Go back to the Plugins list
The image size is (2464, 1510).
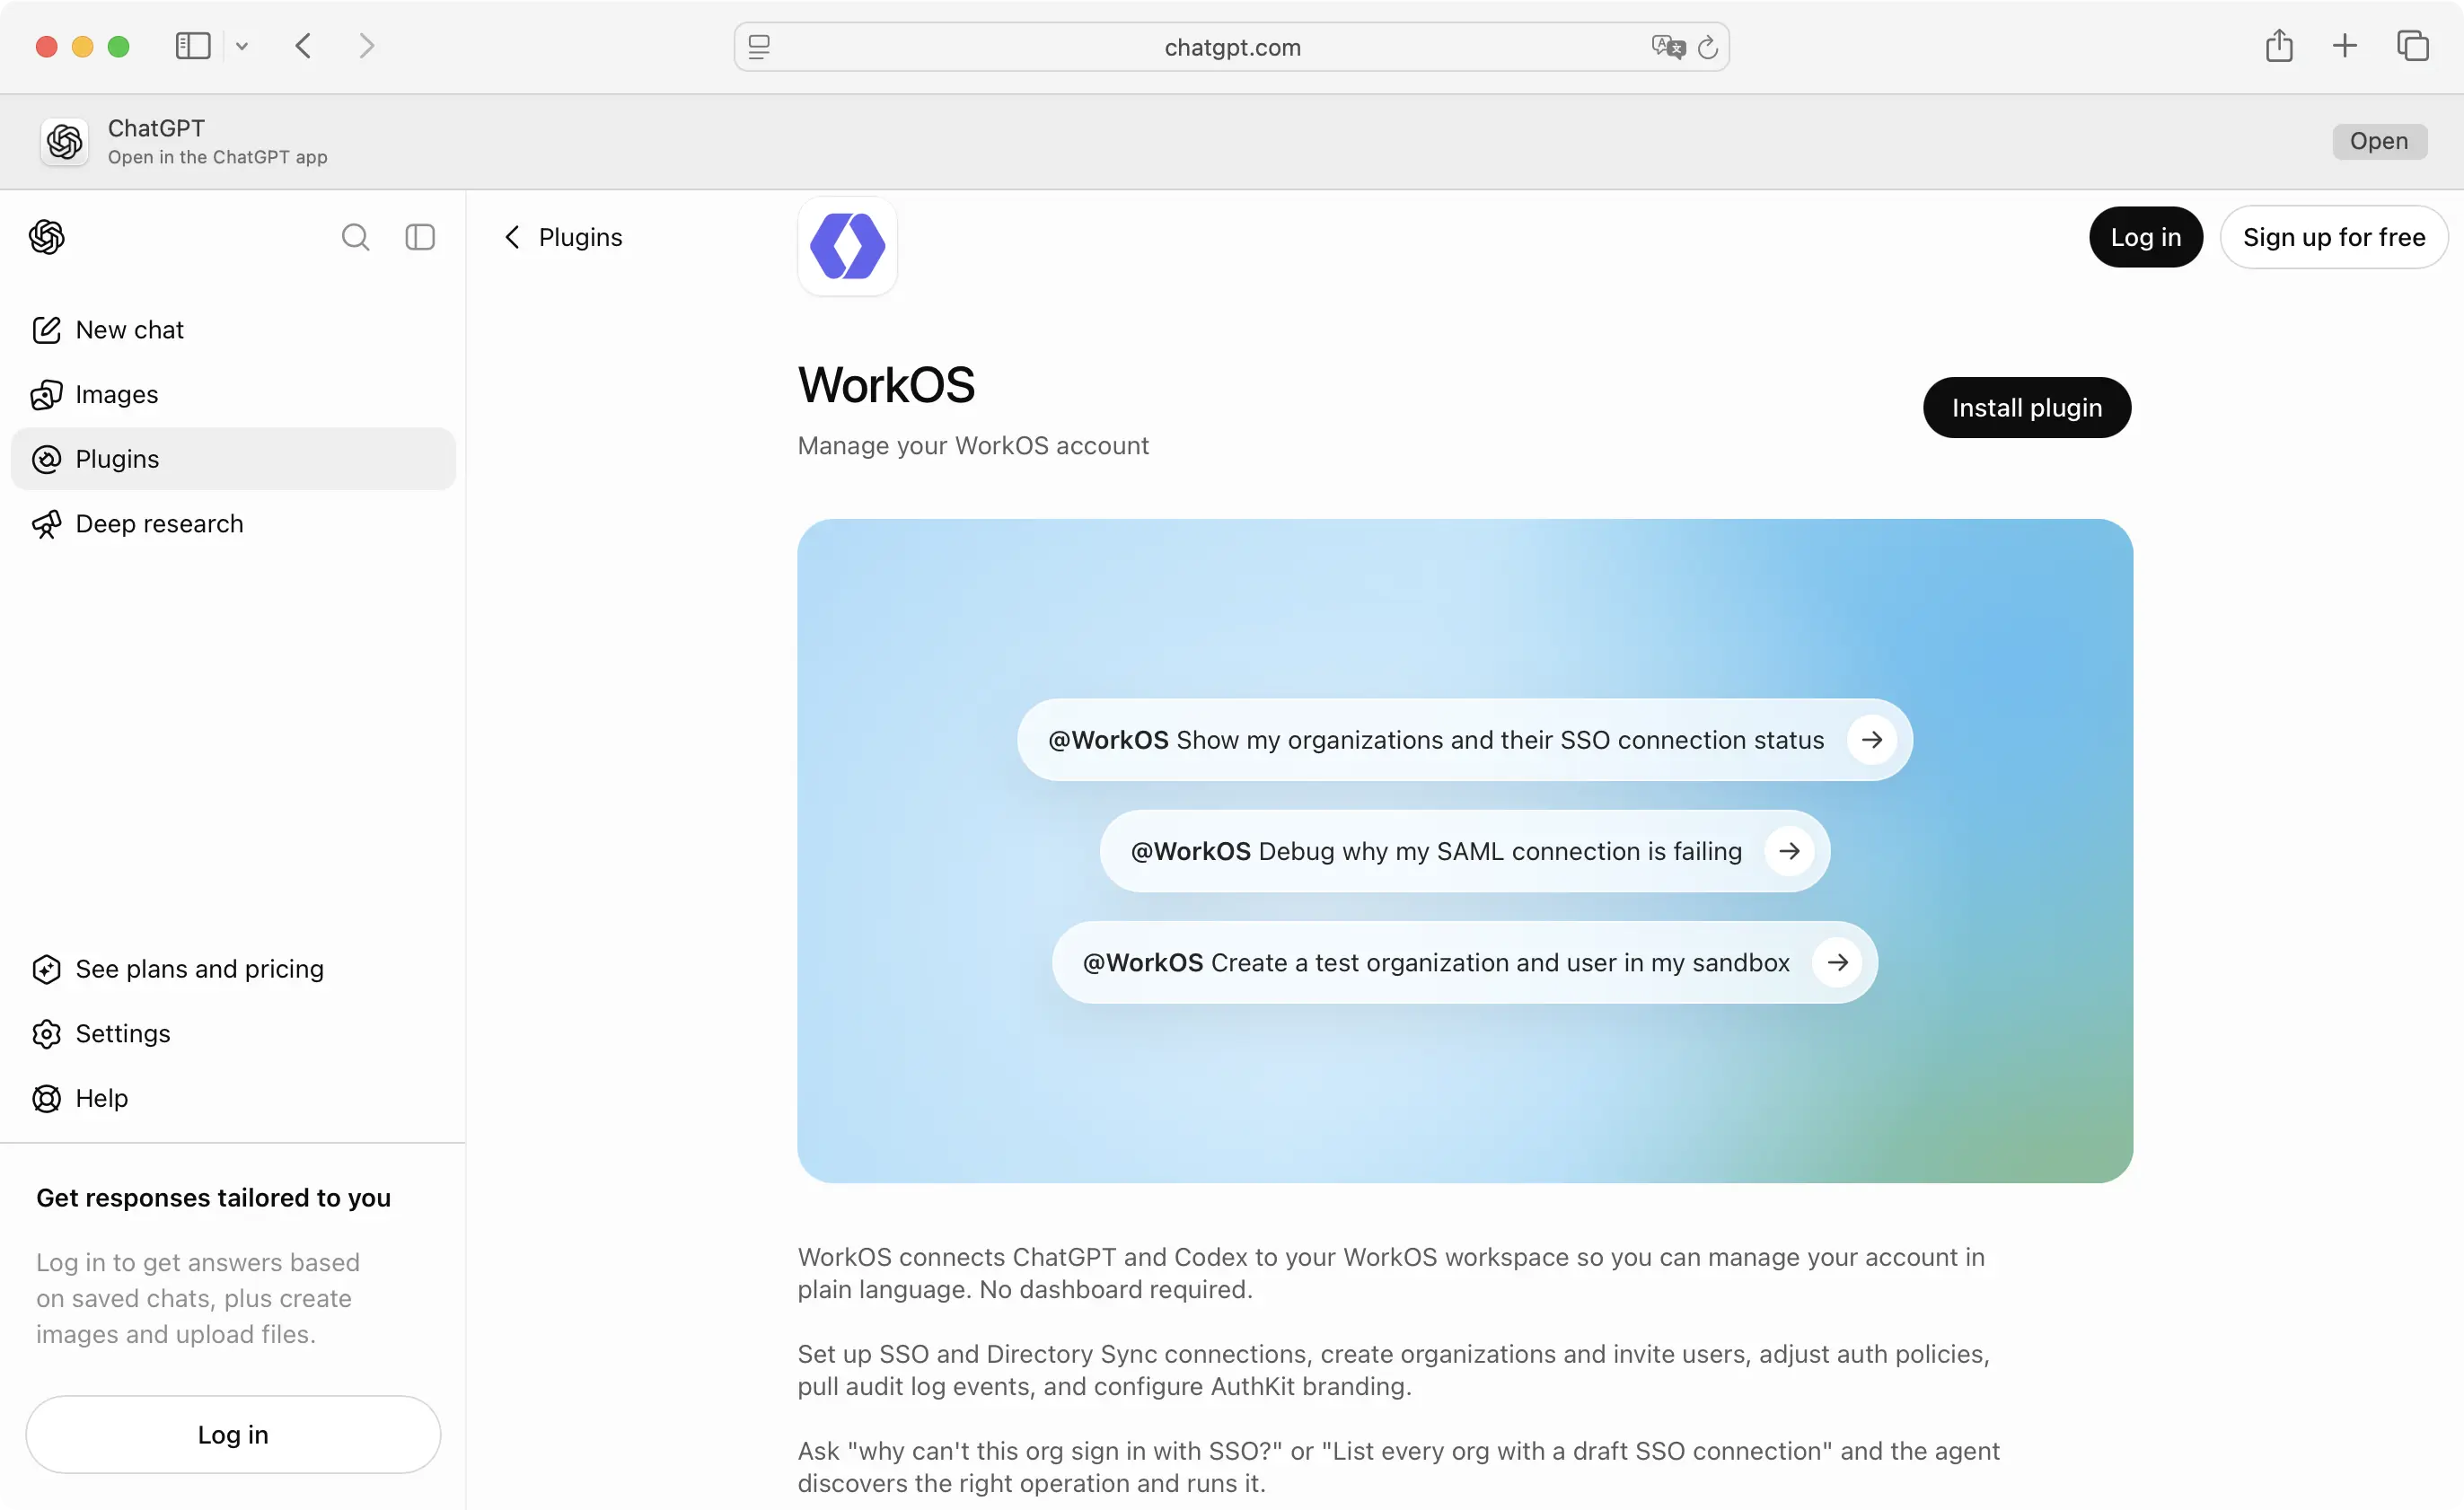tap(563, 237)
